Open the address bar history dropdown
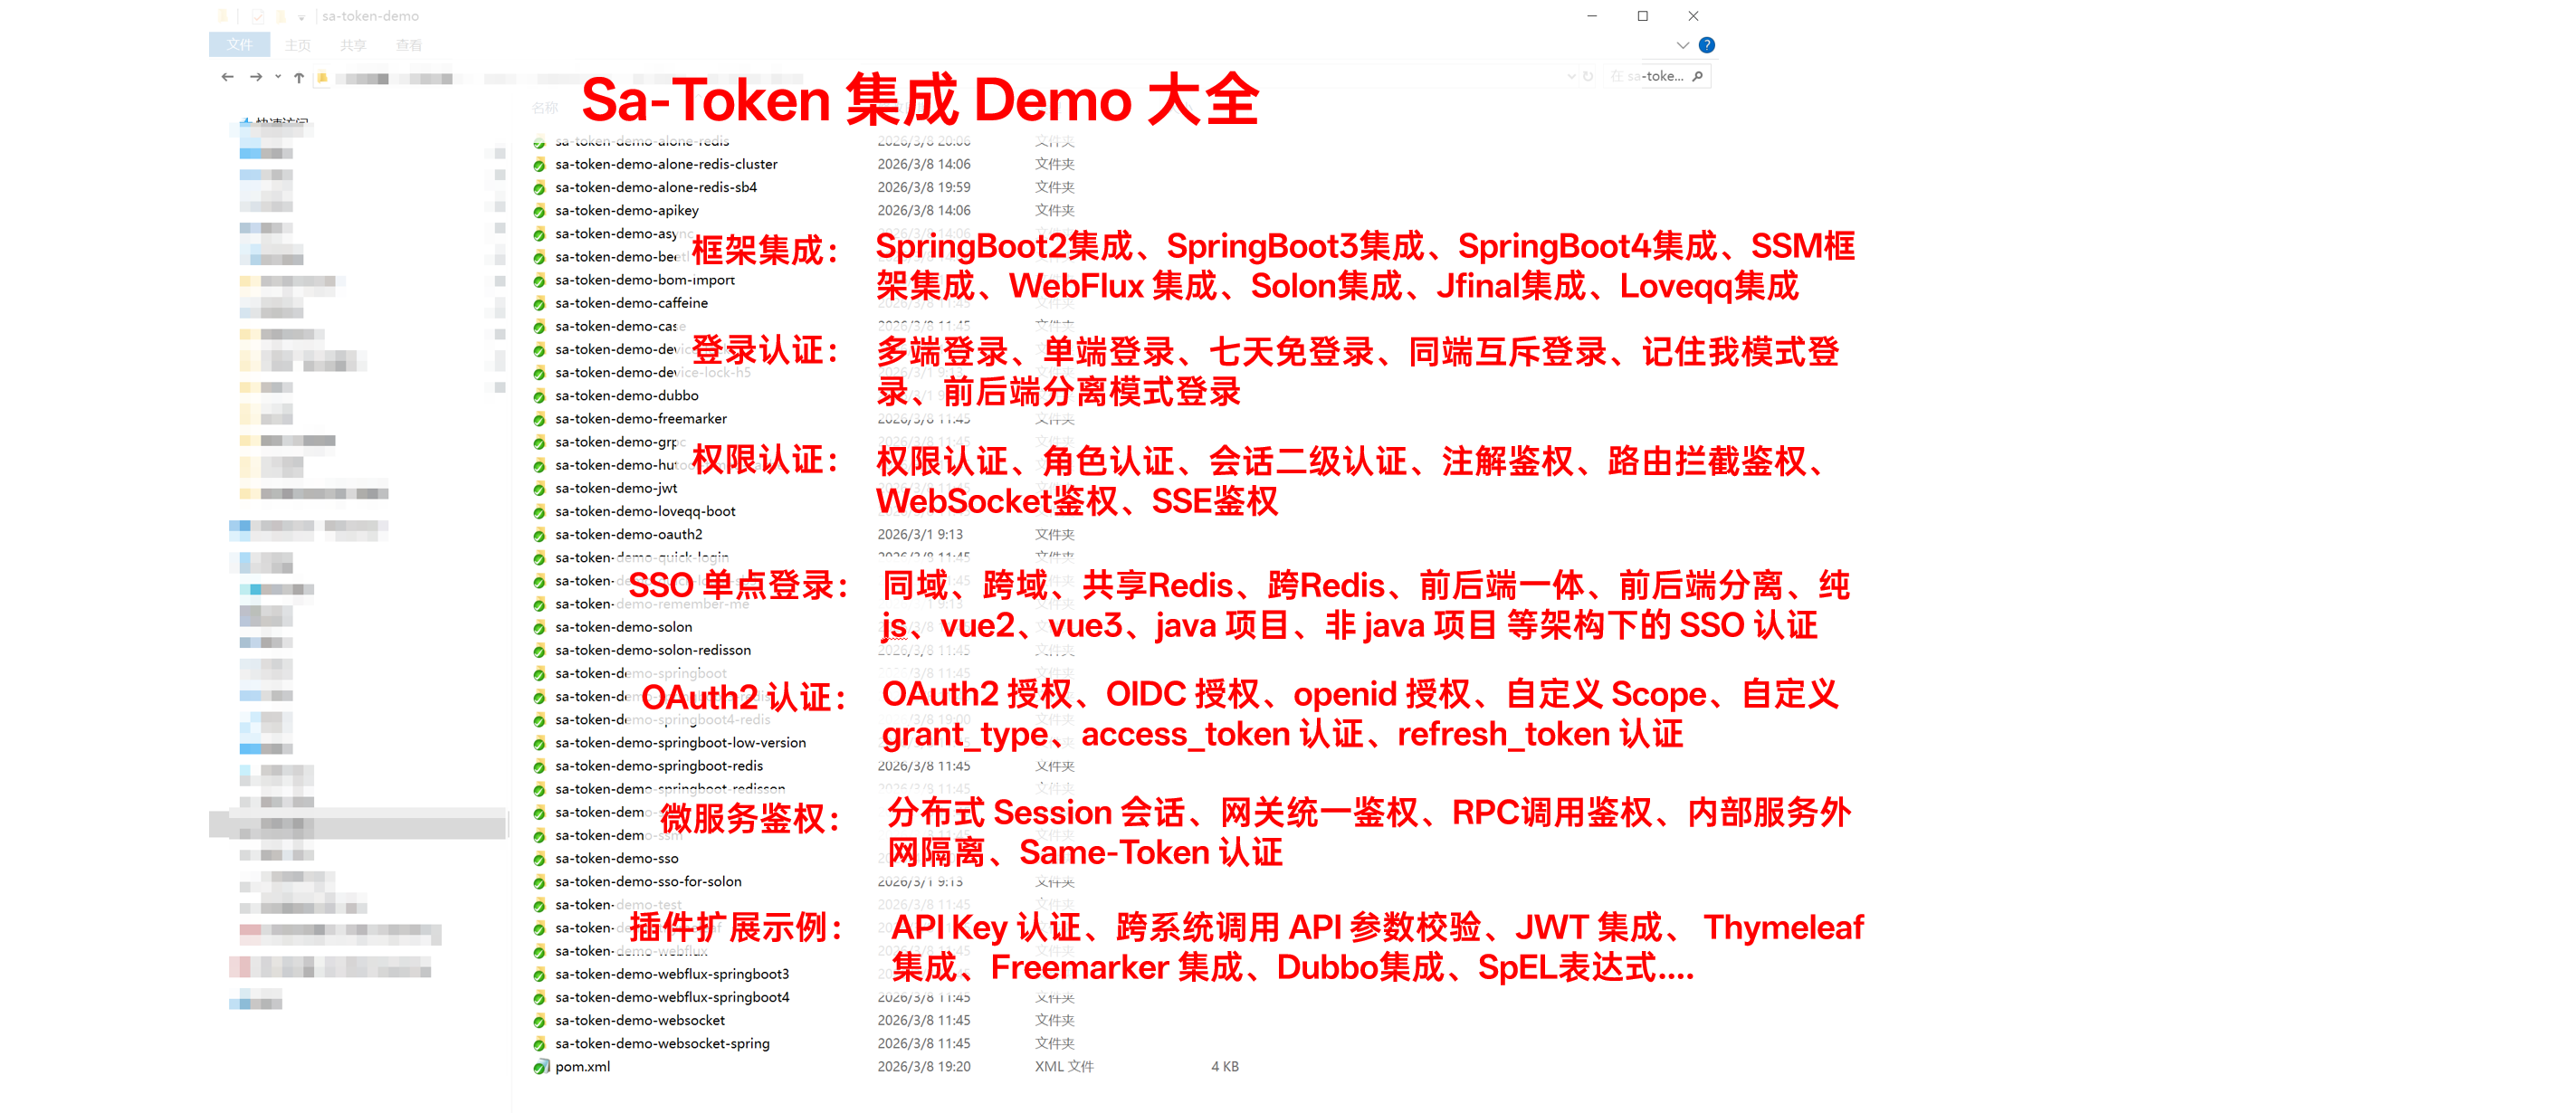The width and height of the screenshot is (2576, 1113). (1571, 76)
